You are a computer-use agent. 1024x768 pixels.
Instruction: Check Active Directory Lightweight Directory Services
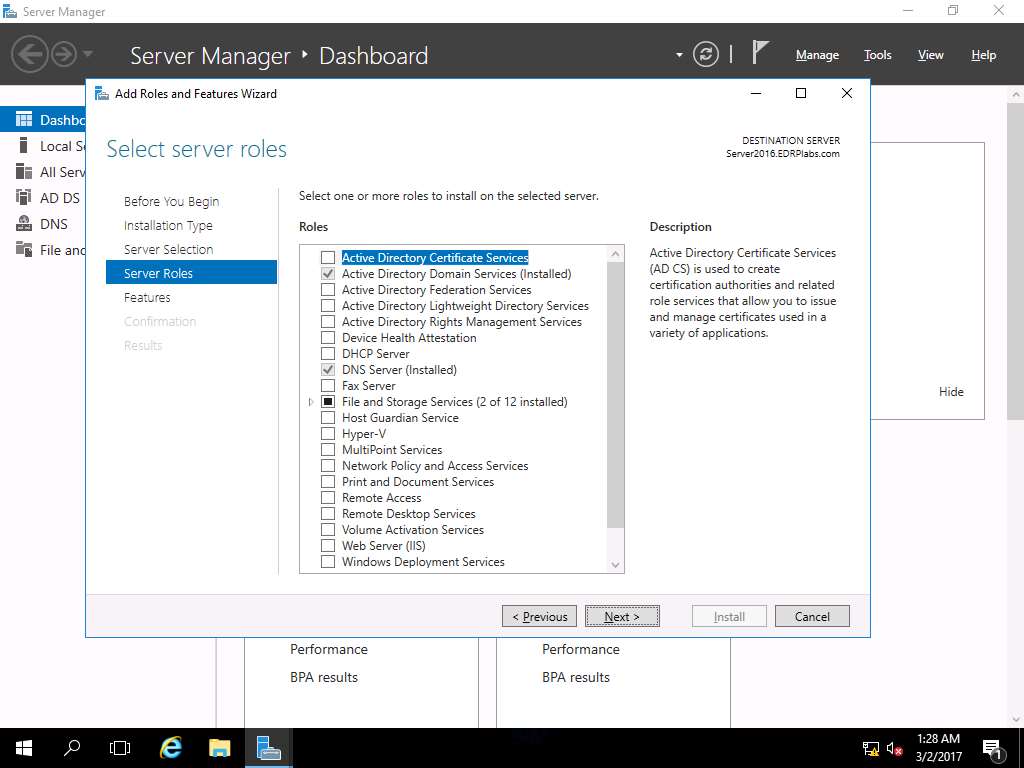point(328,306)
